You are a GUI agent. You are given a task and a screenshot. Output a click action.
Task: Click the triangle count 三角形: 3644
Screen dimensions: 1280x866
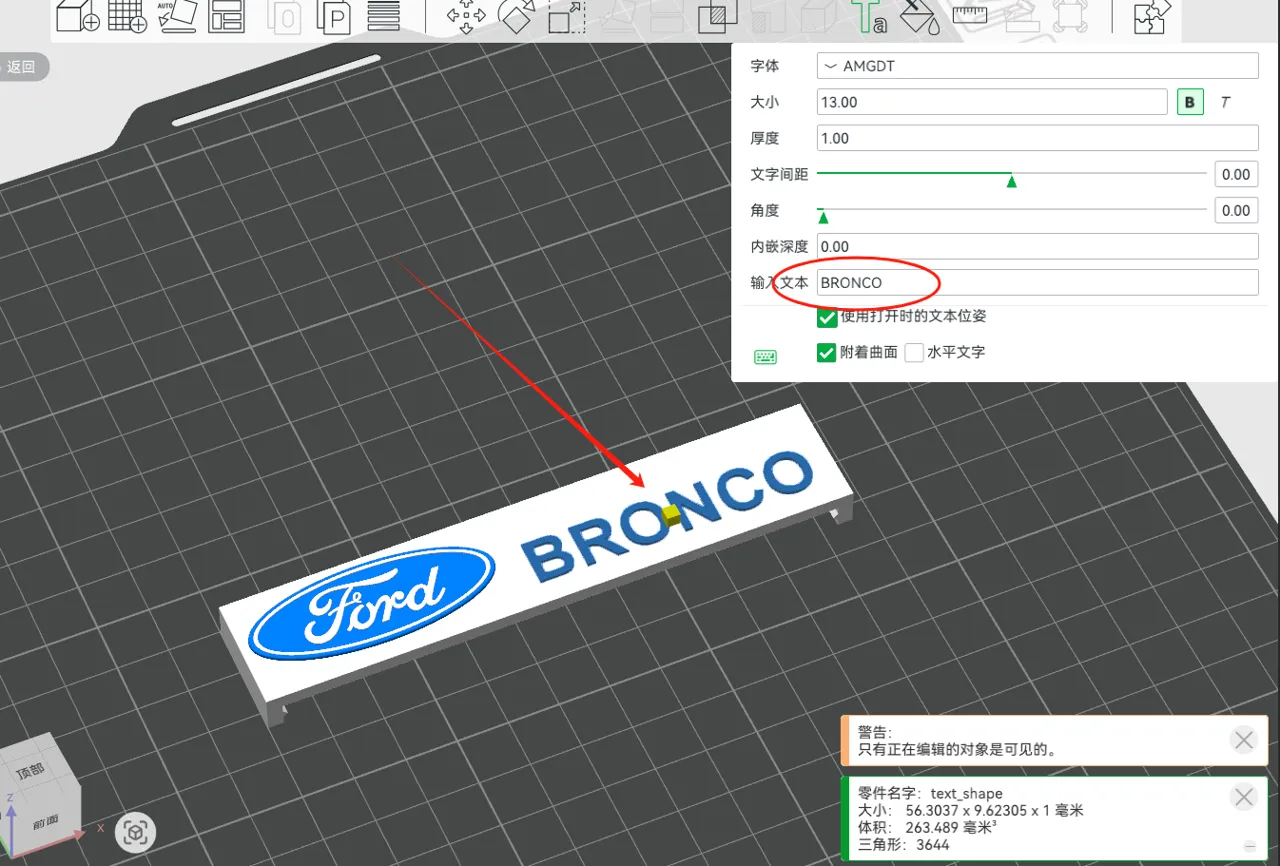[x=904, y=845]
